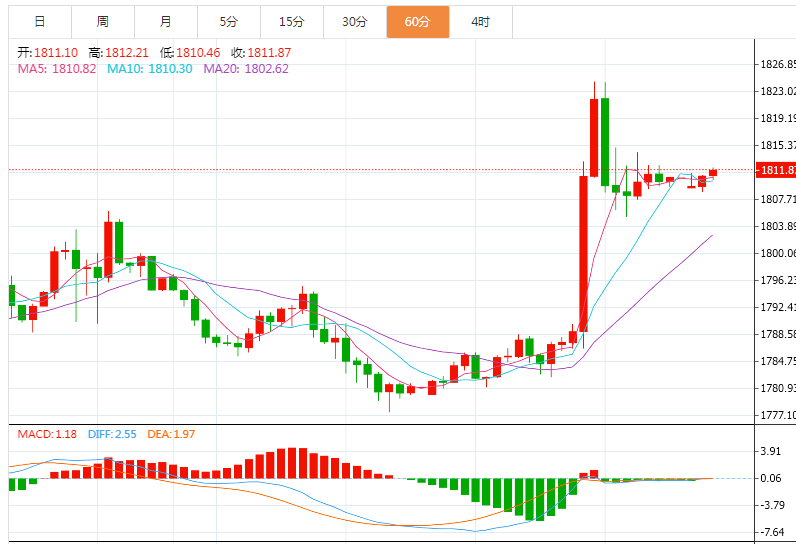
Task: Click the 3.91 MACD axis label
Action: [771, 451]
